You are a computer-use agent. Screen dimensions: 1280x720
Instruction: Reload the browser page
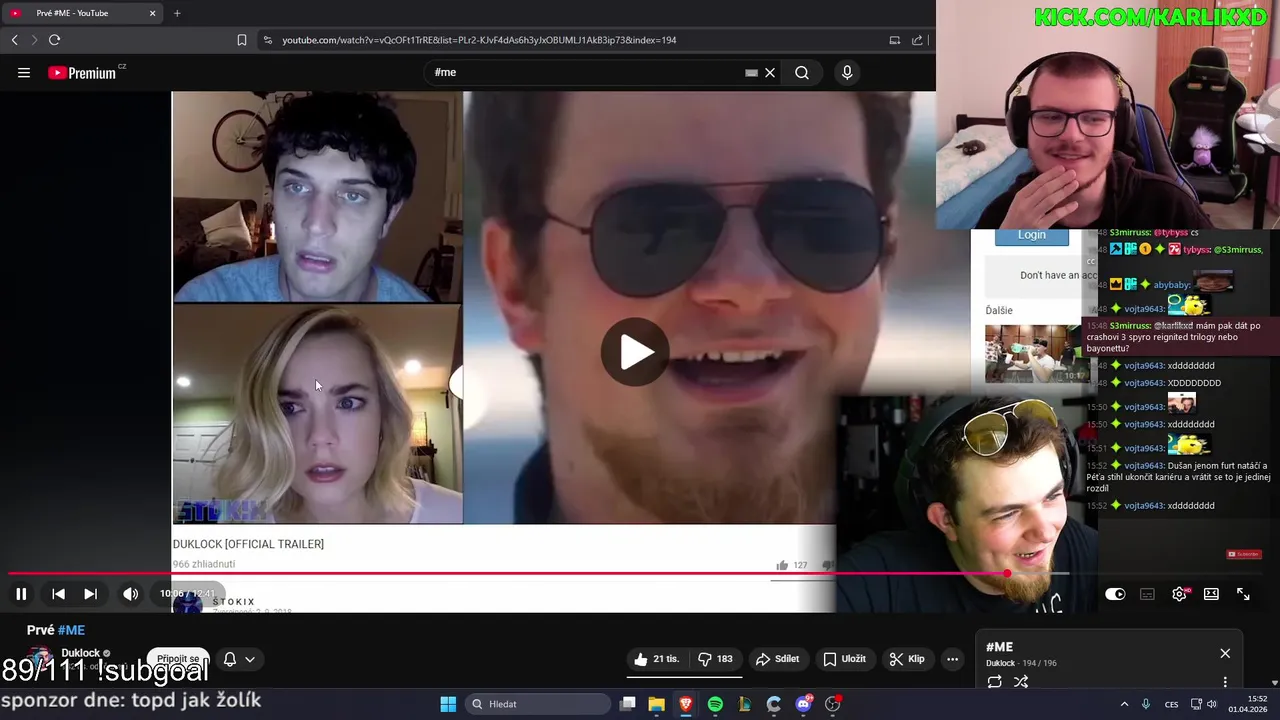[x=54, y=40]
